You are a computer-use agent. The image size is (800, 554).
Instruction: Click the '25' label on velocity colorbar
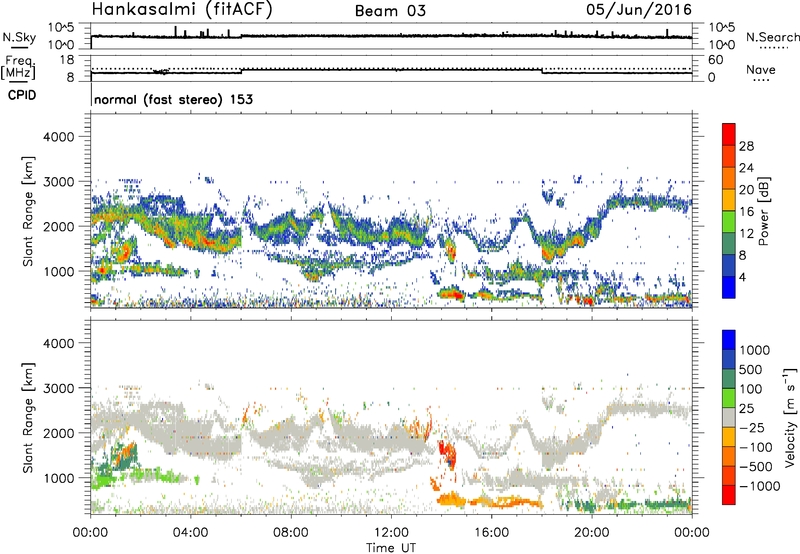(747, 409)
